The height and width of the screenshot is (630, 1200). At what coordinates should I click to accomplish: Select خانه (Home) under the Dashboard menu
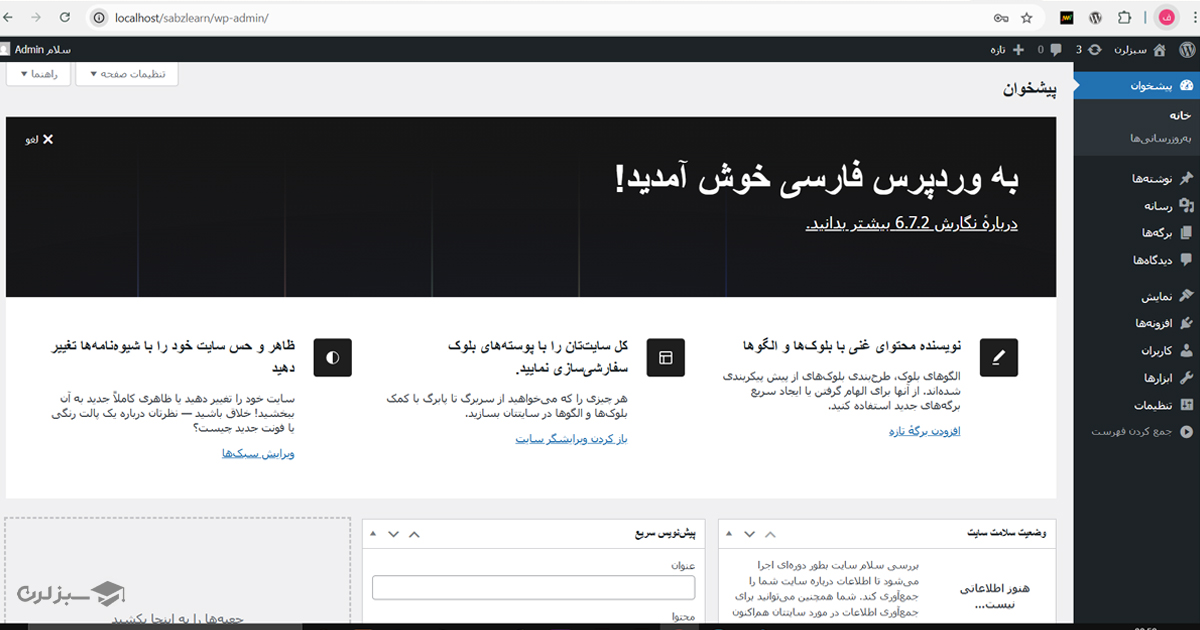[1178, 115]
